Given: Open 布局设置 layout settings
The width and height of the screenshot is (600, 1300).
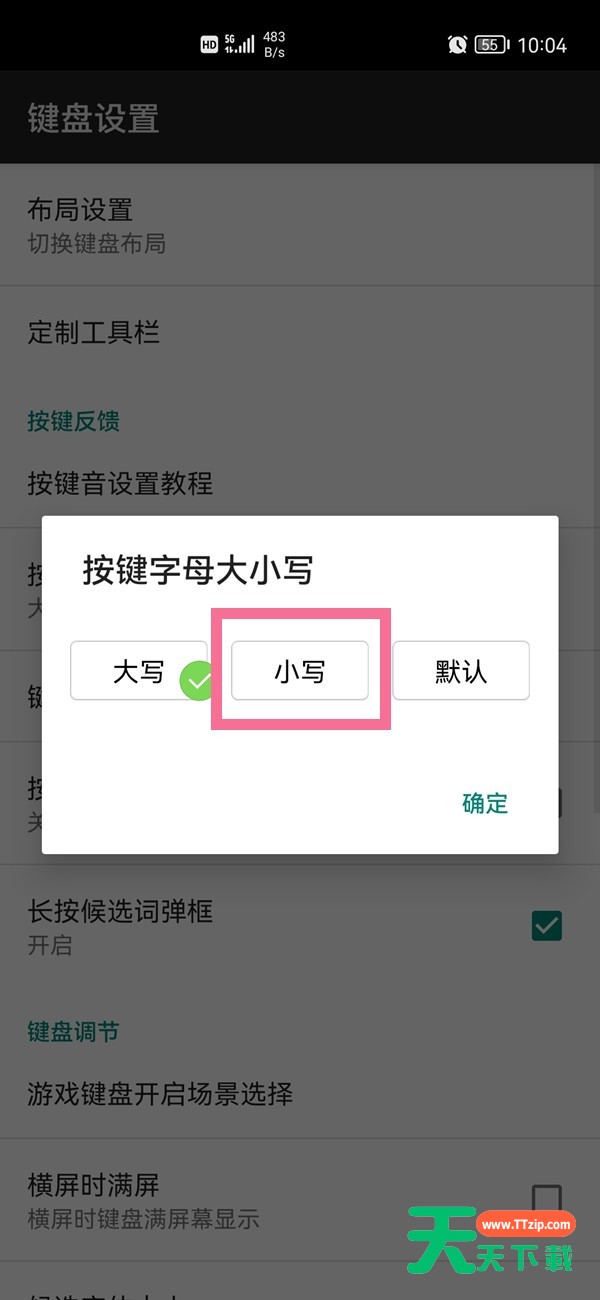Looking at the screenshot, I should pyautogui.click(x=300, y=225).
